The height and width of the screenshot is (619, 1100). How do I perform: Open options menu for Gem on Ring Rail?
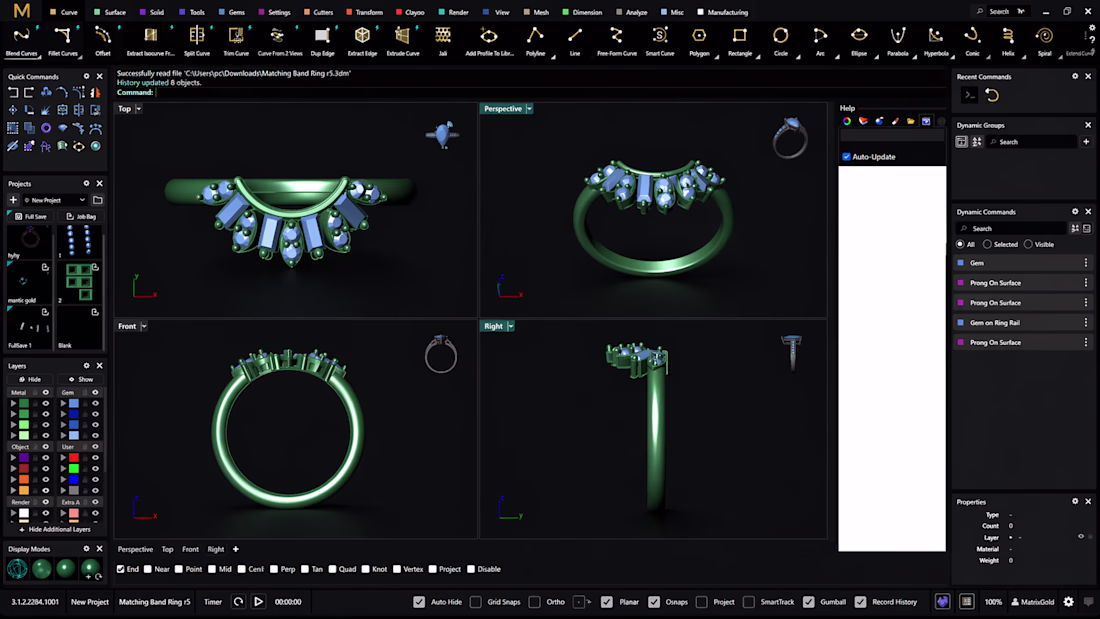pyautogui.click(x=1086, y=323)
